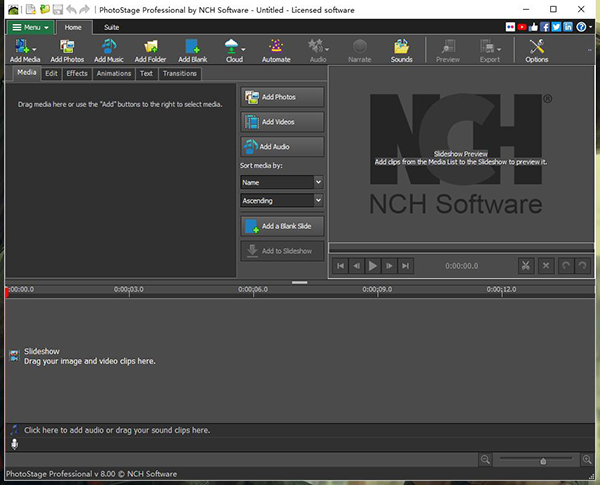
Task: Select the Edit tab
Action: (52, 73)
